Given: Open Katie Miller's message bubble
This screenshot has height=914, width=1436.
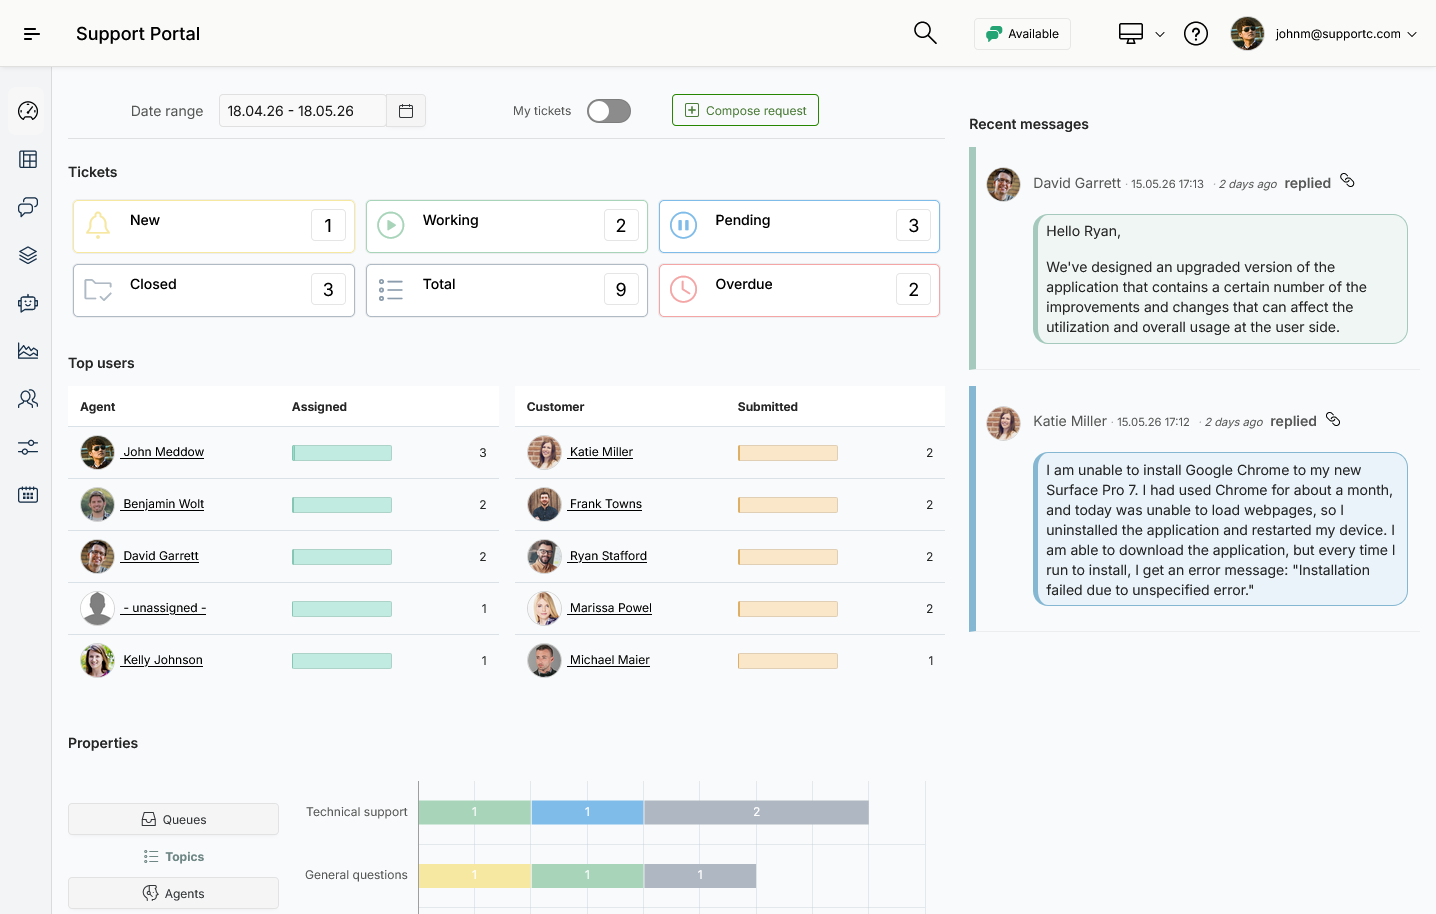Looking at the screenshot, I should click(1220, 529).
